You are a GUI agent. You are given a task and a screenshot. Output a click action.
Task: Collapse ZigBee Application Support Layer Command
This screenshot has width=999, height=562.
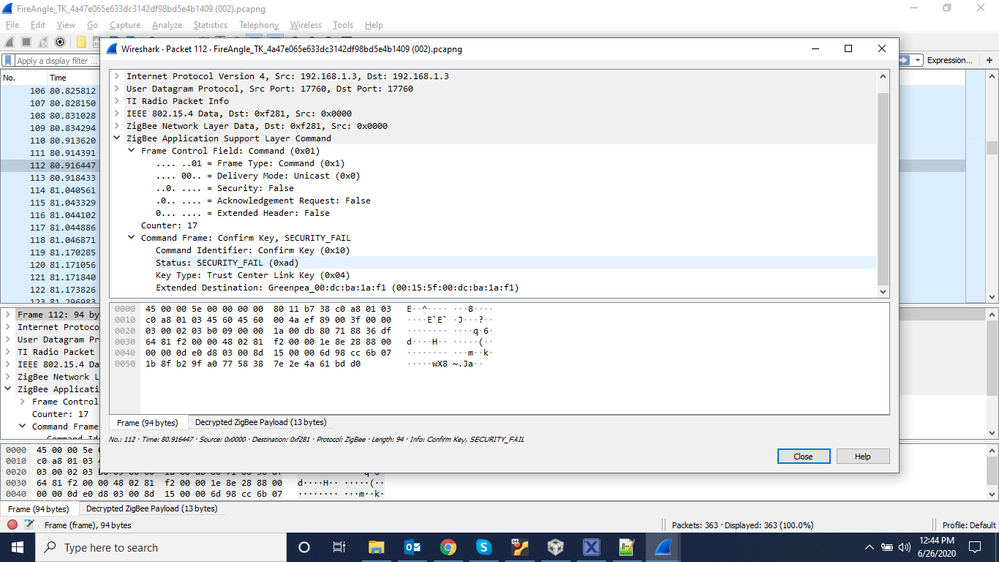pos(117,138)
